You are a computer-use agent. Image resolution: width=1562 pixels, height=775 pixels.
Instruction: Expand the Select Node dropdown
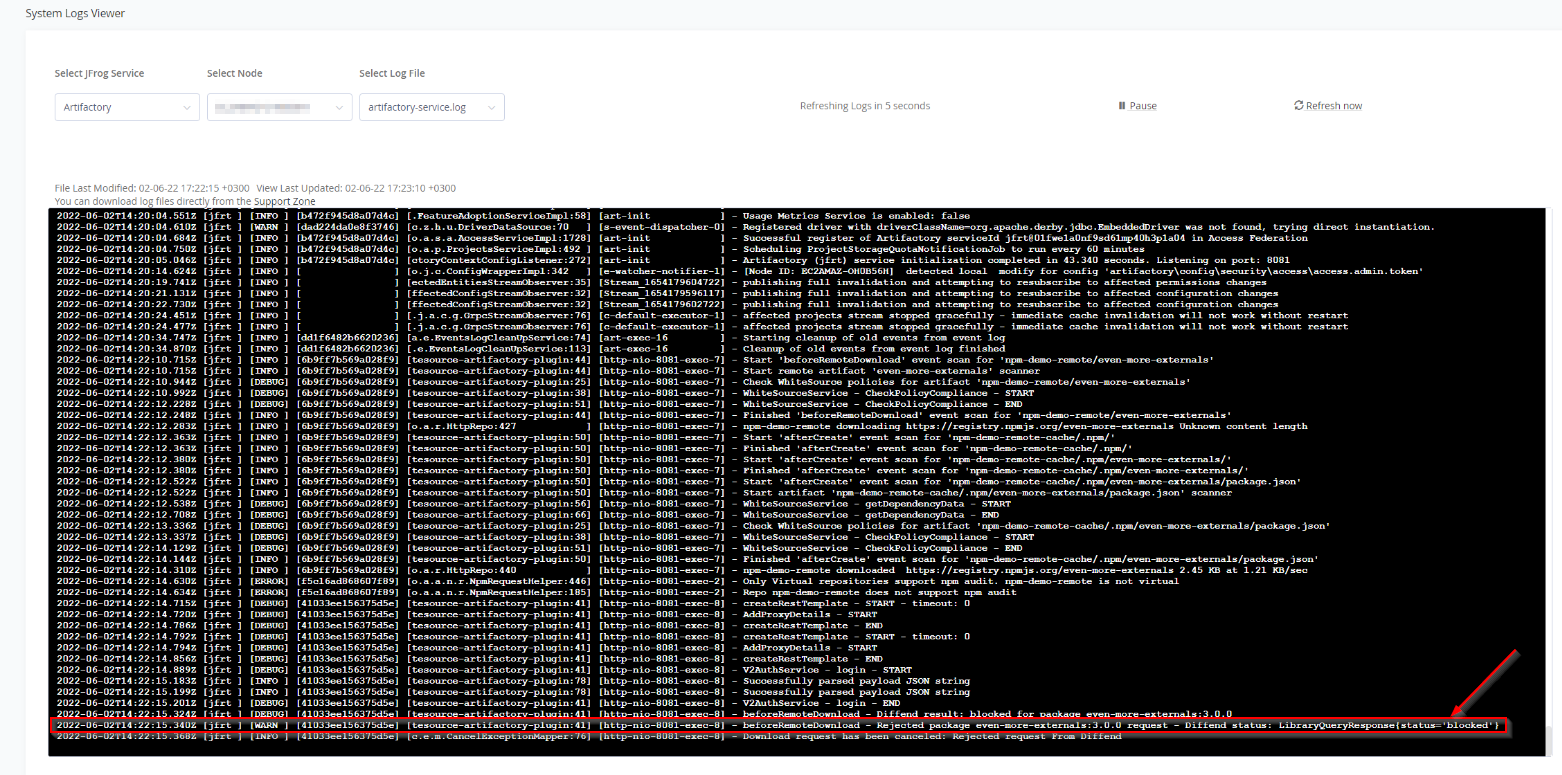coord(279,107)
